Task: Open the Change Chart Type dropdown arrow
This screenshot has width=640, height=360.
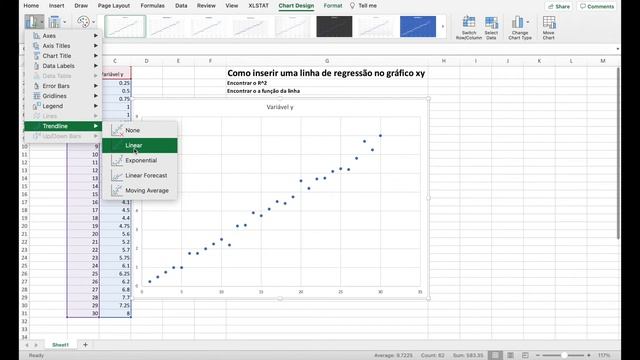Action: (x=528, y=22)
